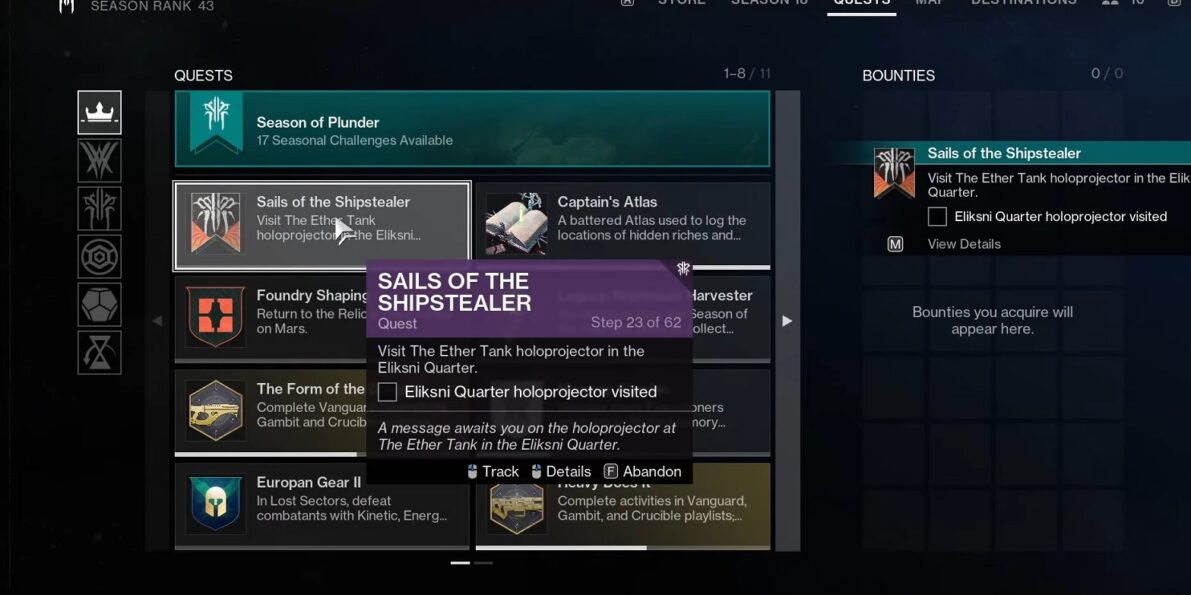The width and height of the screenshot is (1191, 595).
Task: Select the hexagon-ring quest category icon
Action: [100, 256]
